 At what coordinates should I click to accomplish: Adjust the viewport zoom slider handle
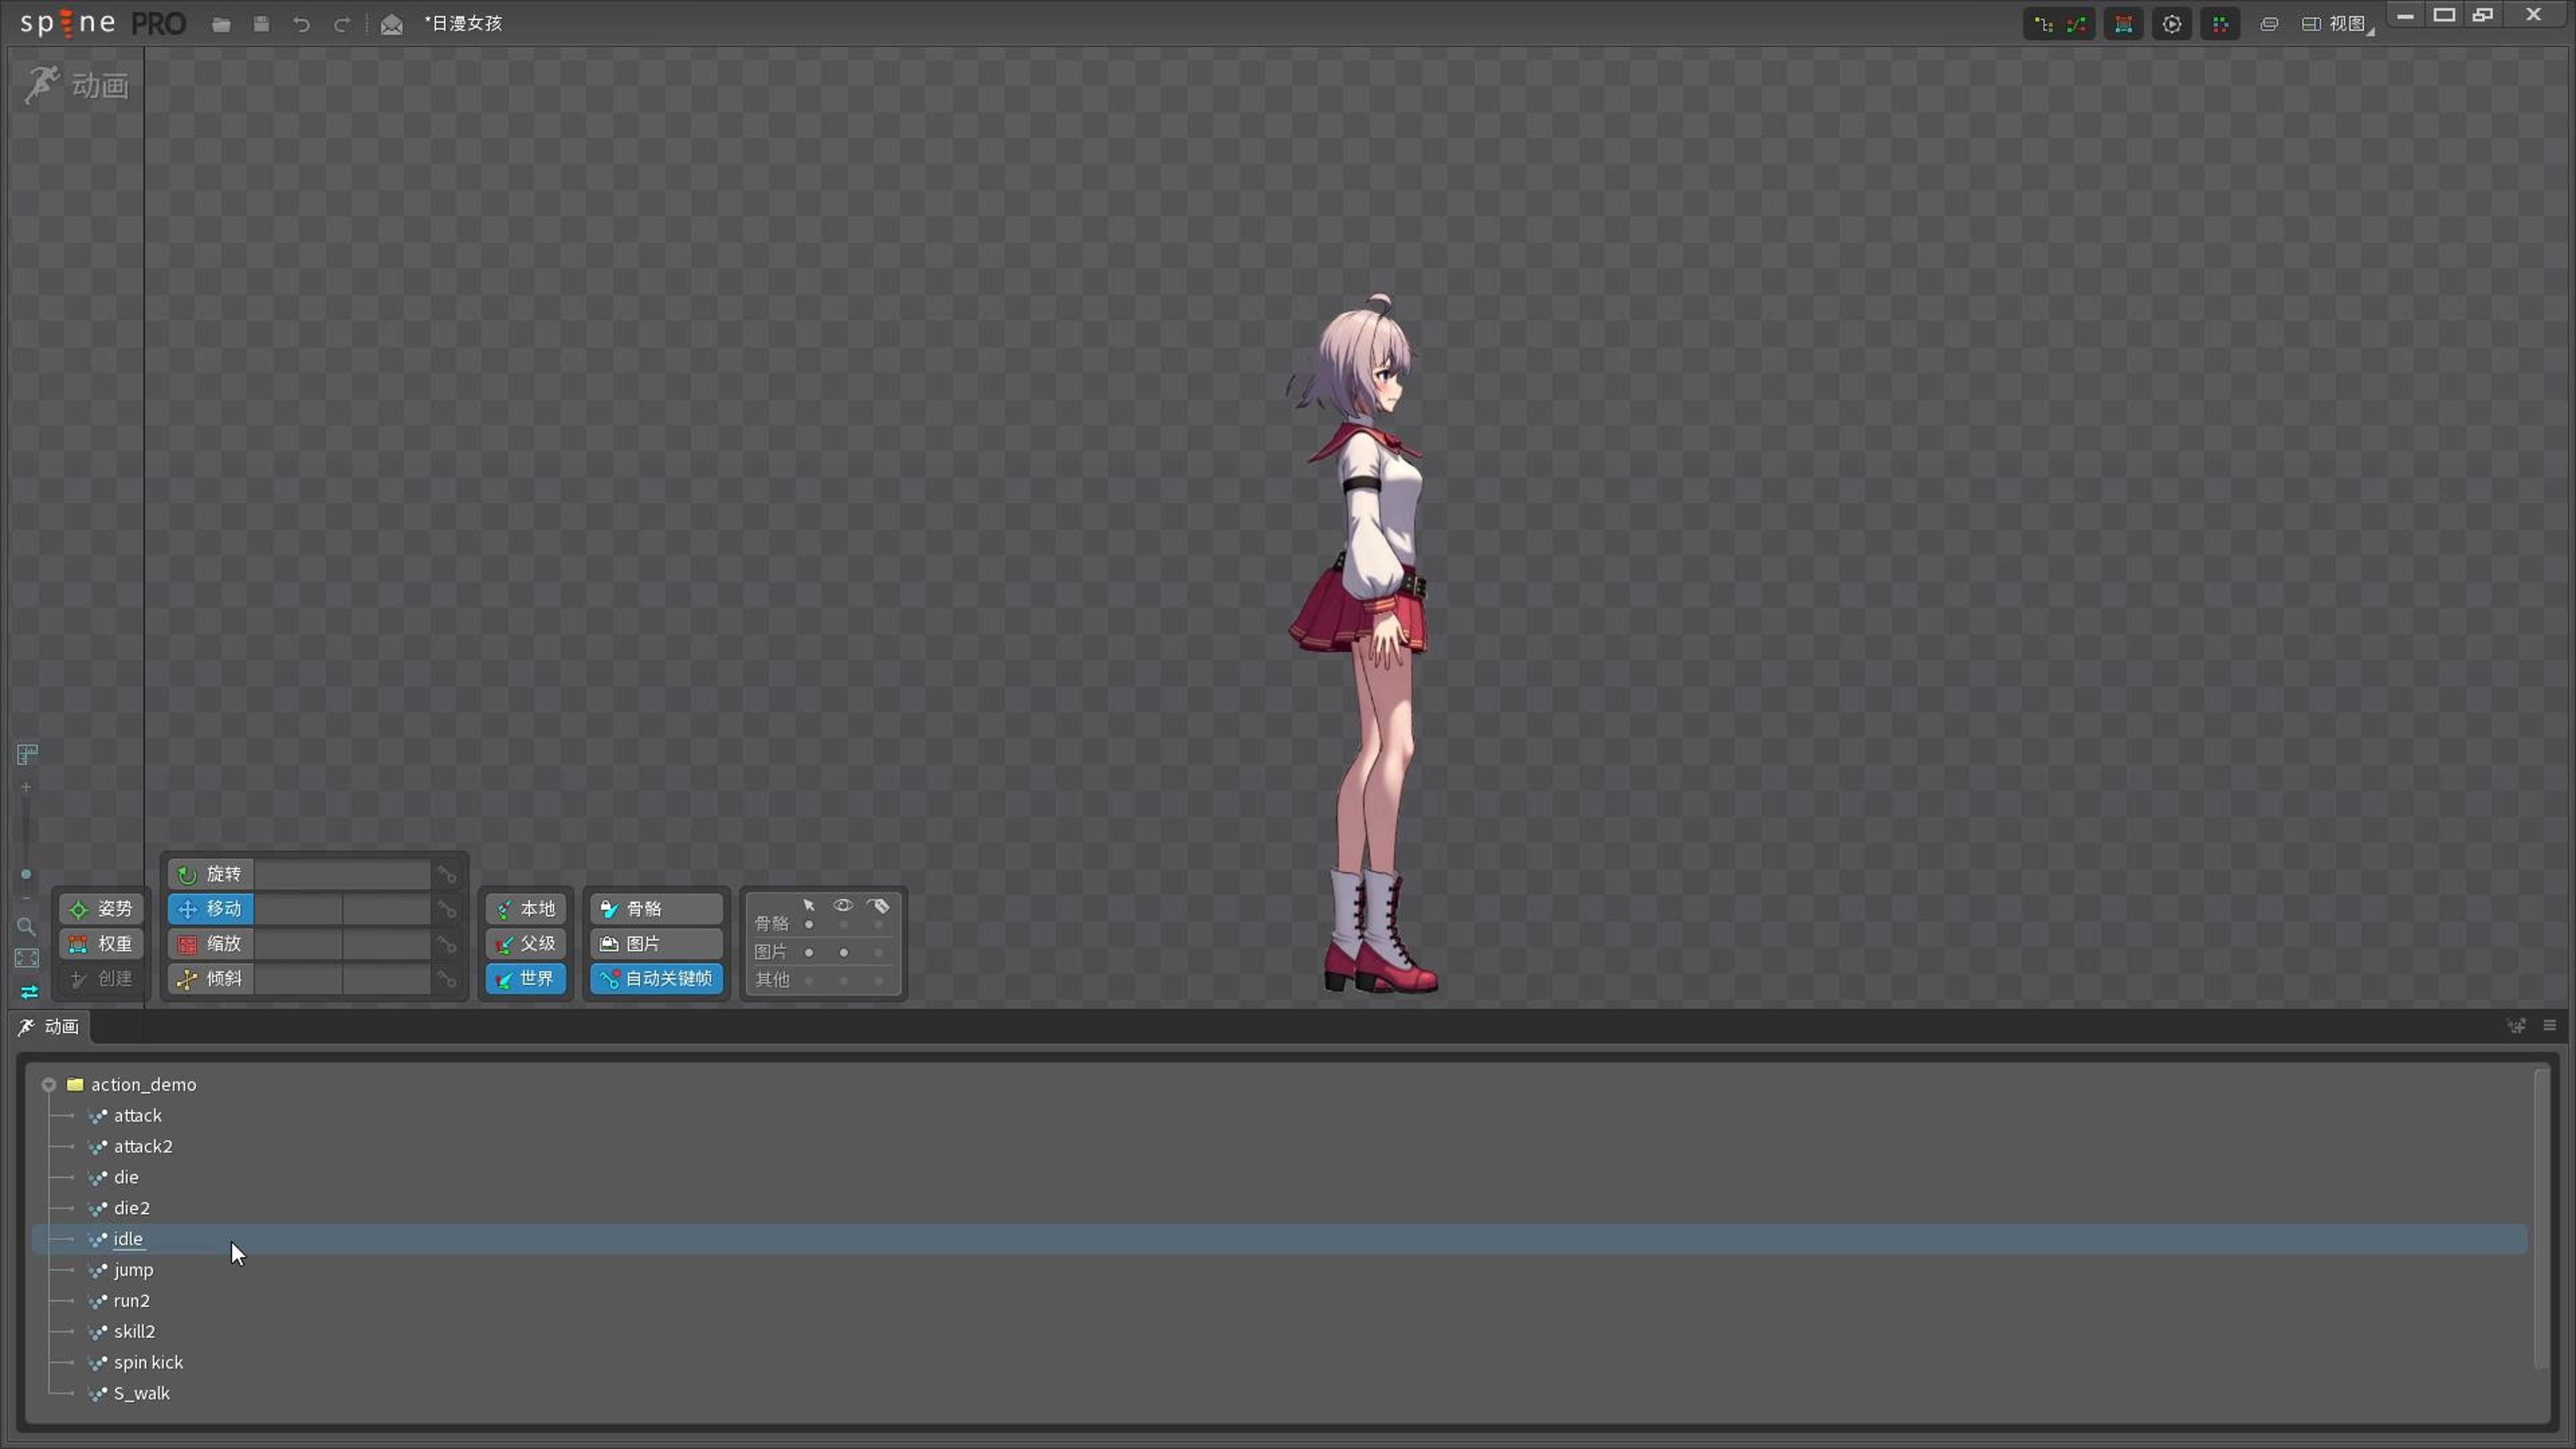[x=26, y=875]
